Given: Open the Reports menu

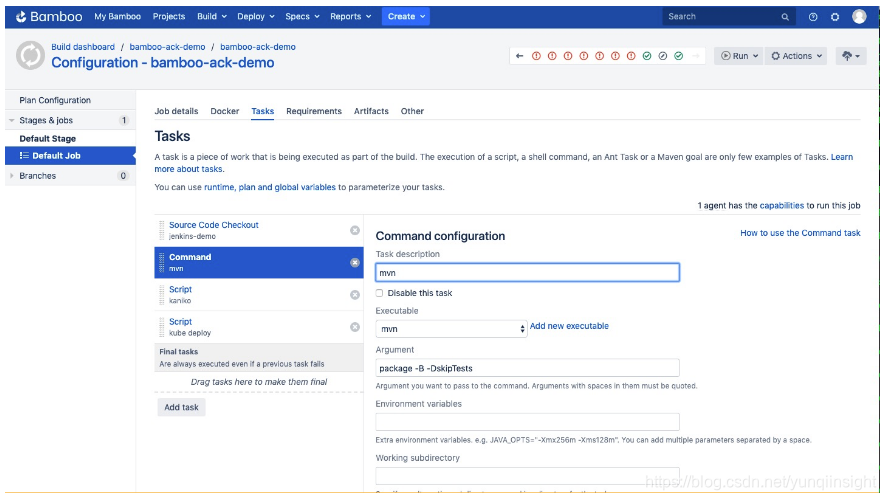Looking at the screenshot, I should [351, 16].
